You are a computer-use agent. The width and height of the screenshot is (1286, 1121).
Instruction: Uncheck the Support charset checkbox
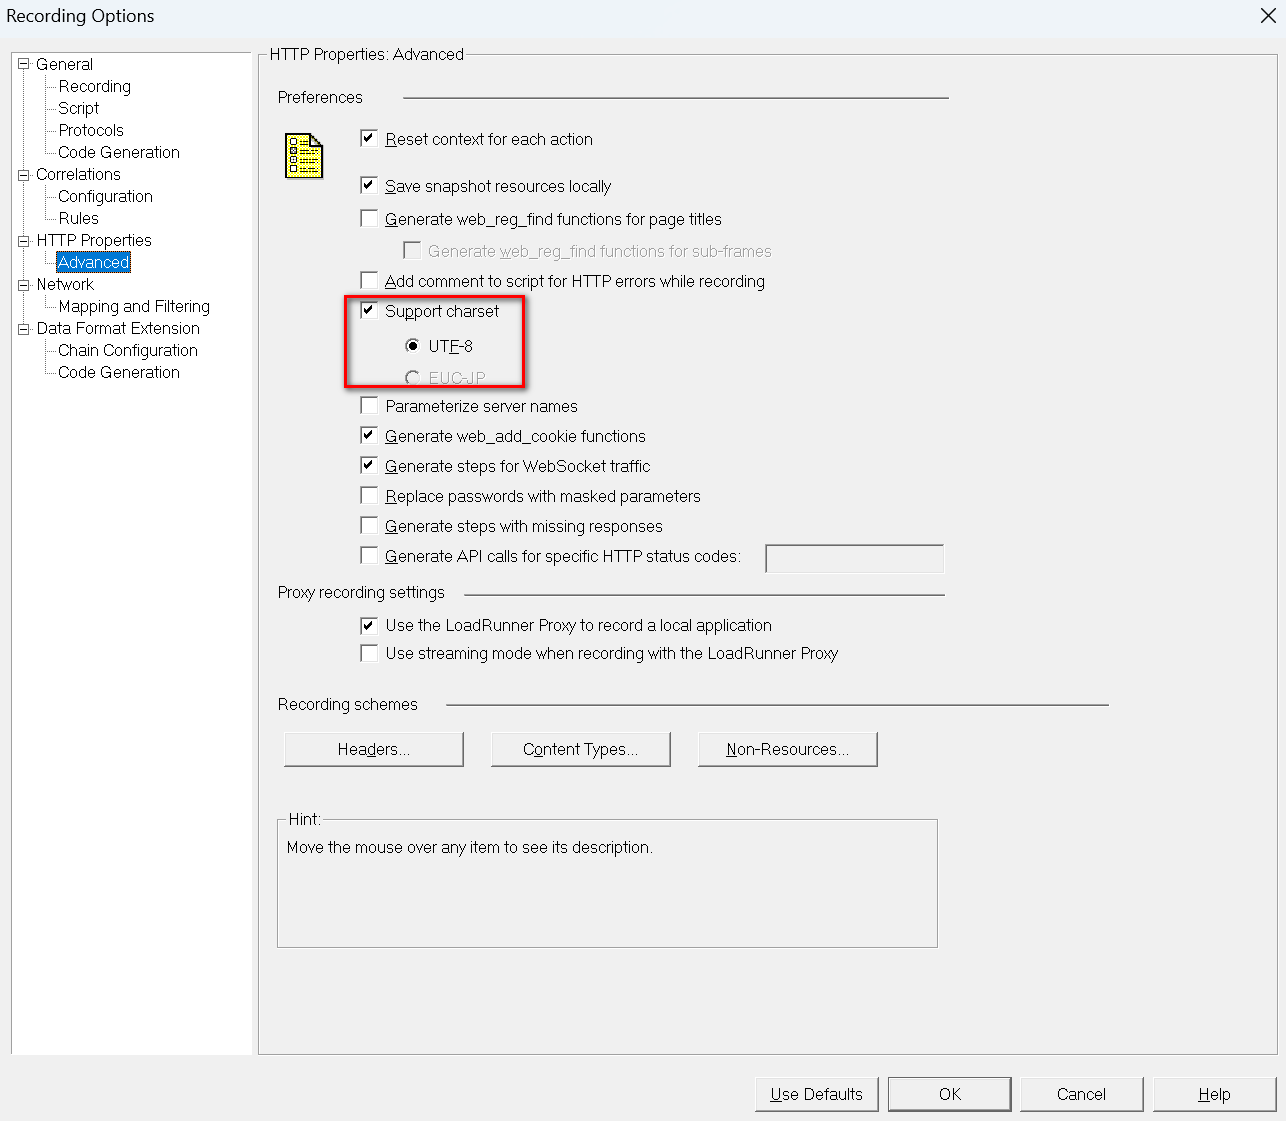[x=369, y=310]
